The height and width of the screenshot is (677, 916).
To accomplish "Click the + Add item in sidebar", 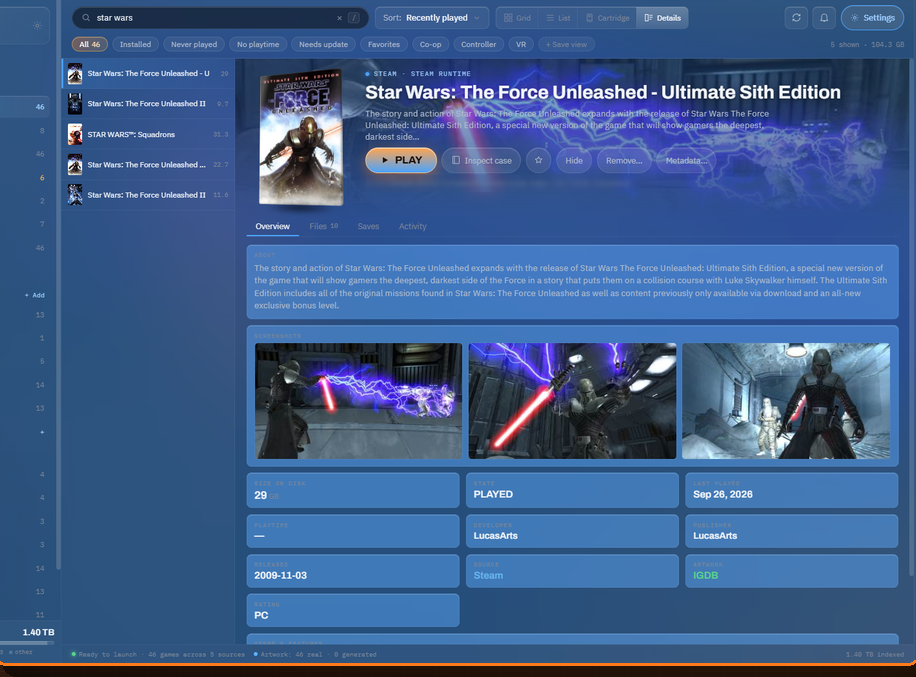I will click(35, 296).
